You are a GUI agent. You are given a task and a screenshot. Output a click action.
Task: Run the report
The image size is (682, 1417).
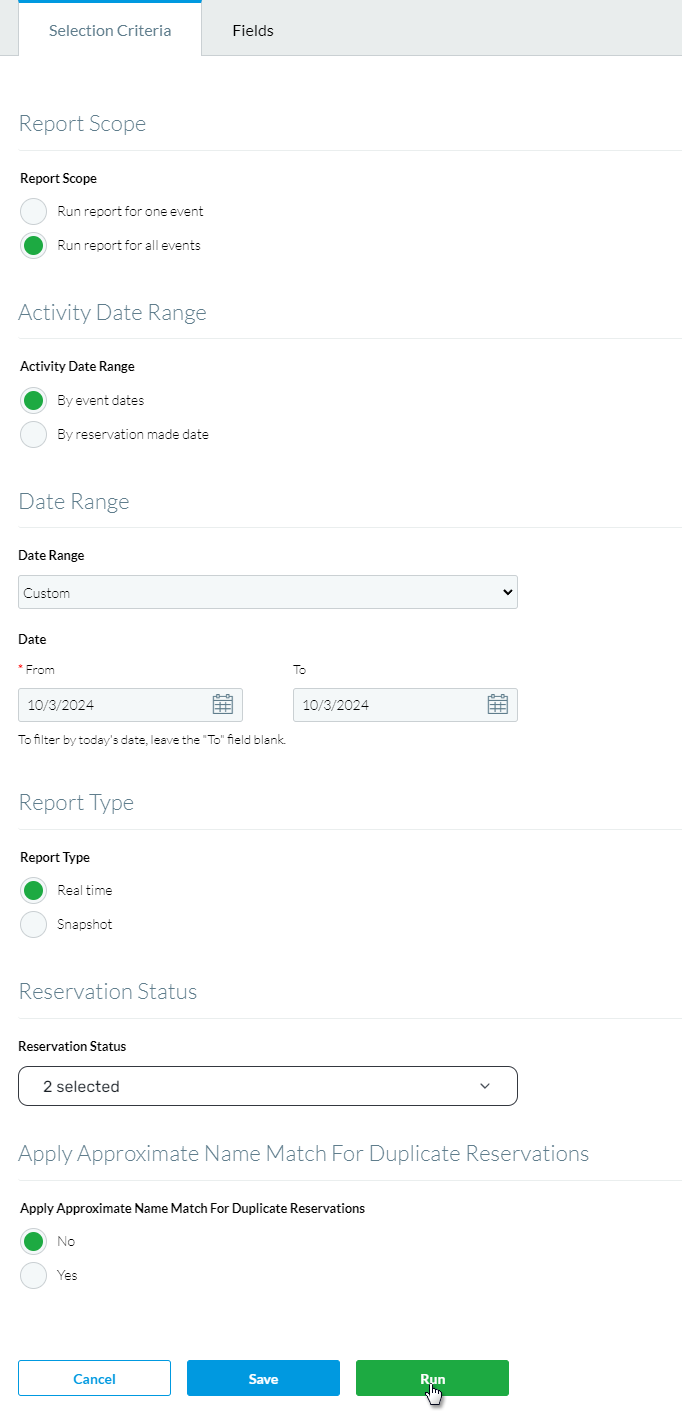pyautogui.click(x=431, y=1378)
